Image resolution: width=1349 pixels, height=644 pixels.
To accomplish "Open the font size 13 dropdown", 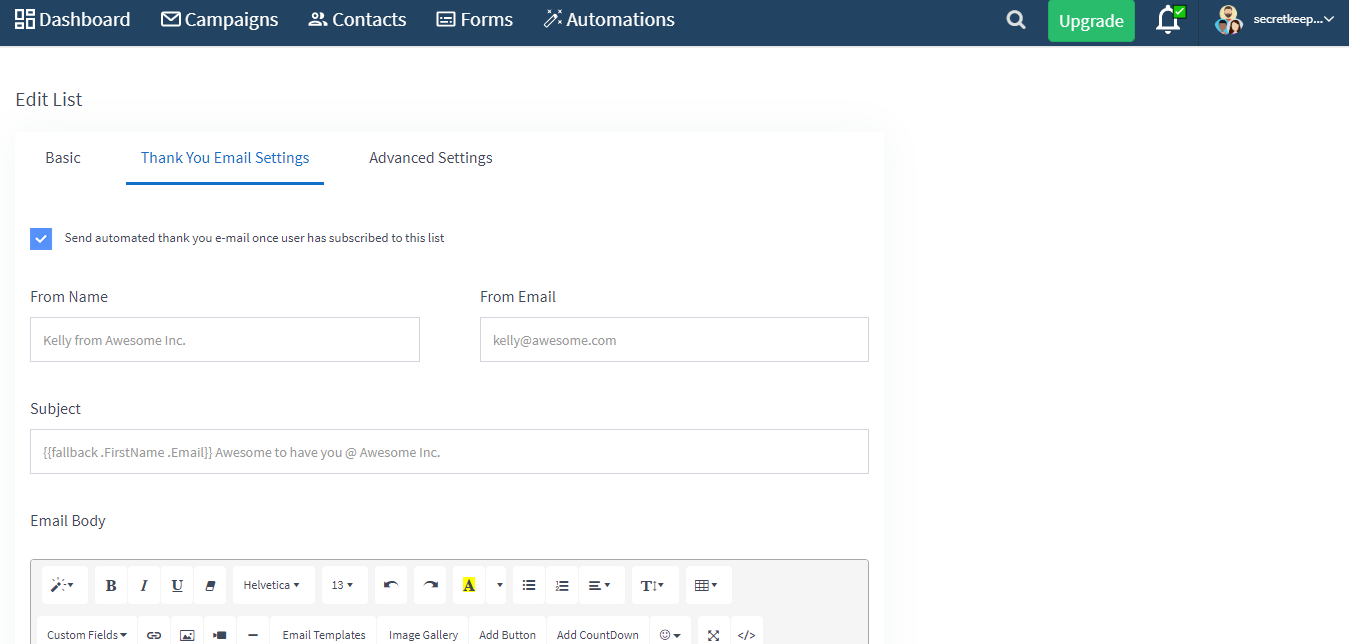I will click(344, 585).
